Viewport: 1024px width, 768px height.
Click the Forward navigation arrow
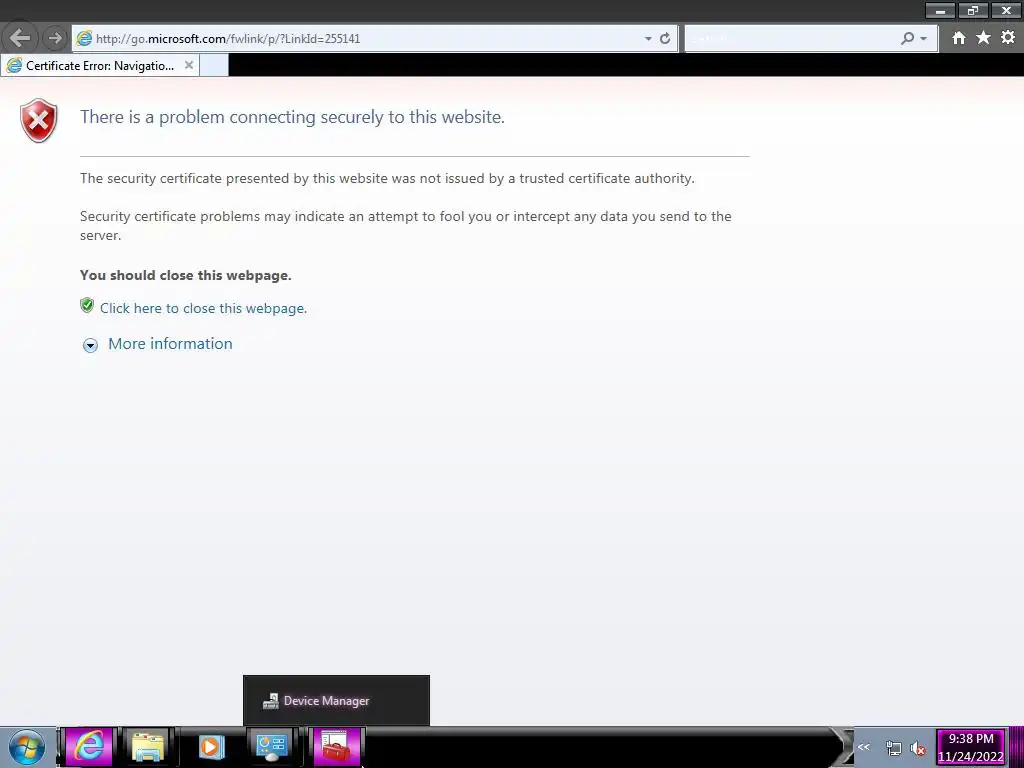coord(55,38)
